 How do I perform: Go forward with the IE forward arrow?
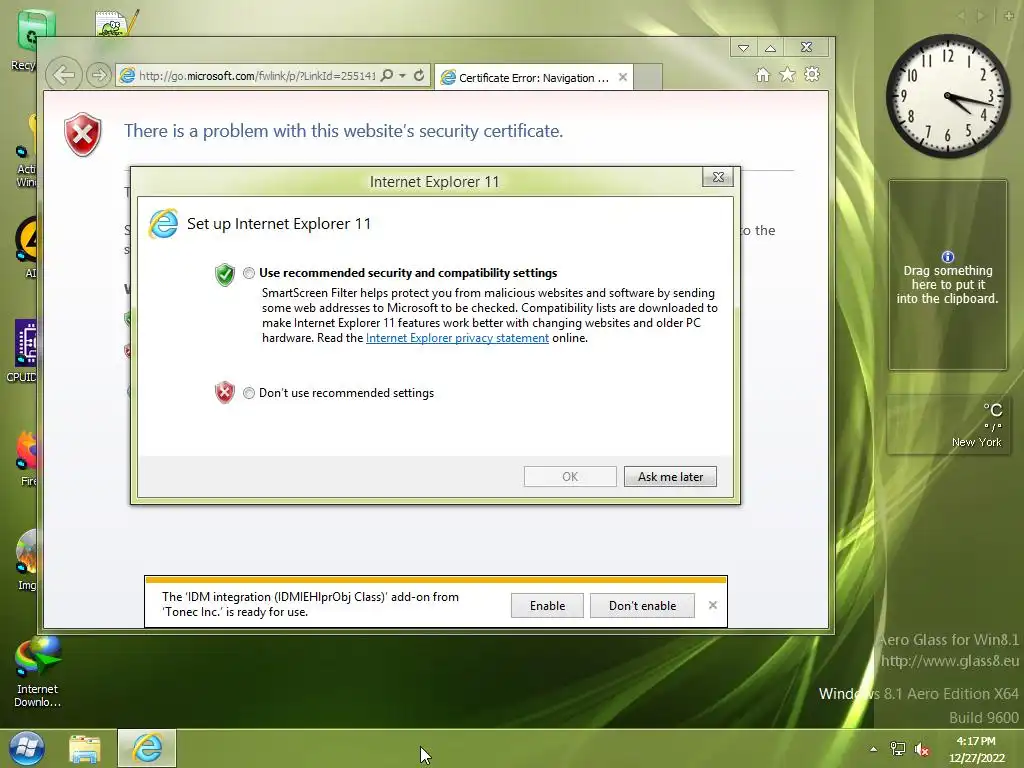point(99,75)
